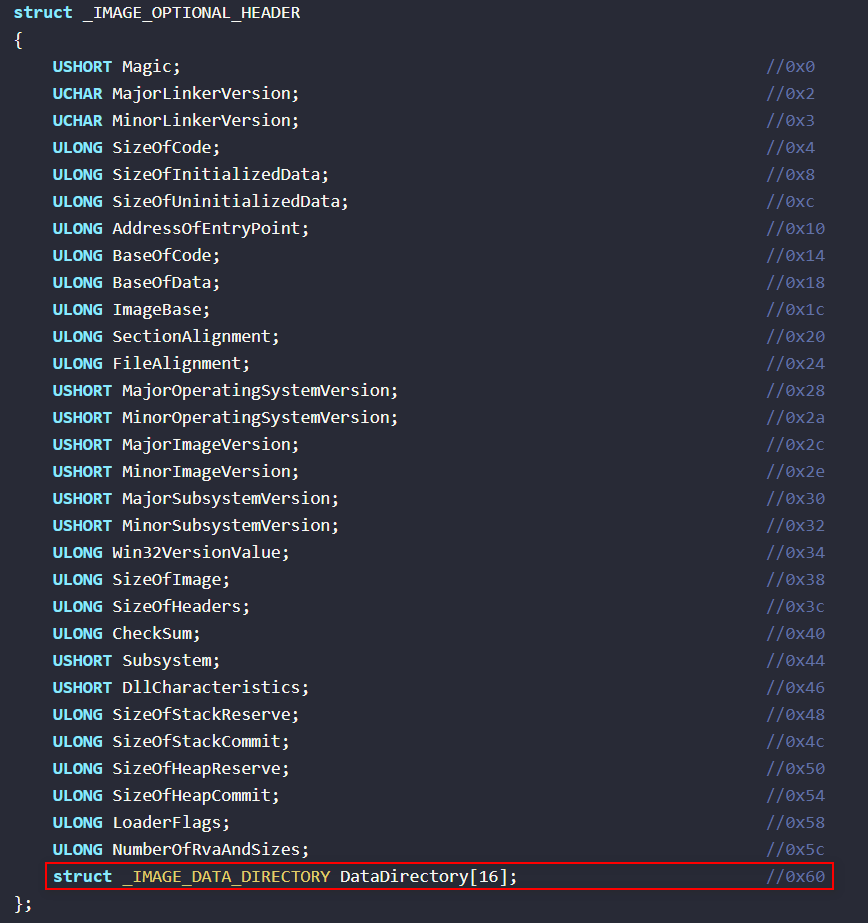The height and width of the screenshot is (923, 868).
Task: Click the NumberOfRvaAndSizes field
Action: tap(210, 850)
